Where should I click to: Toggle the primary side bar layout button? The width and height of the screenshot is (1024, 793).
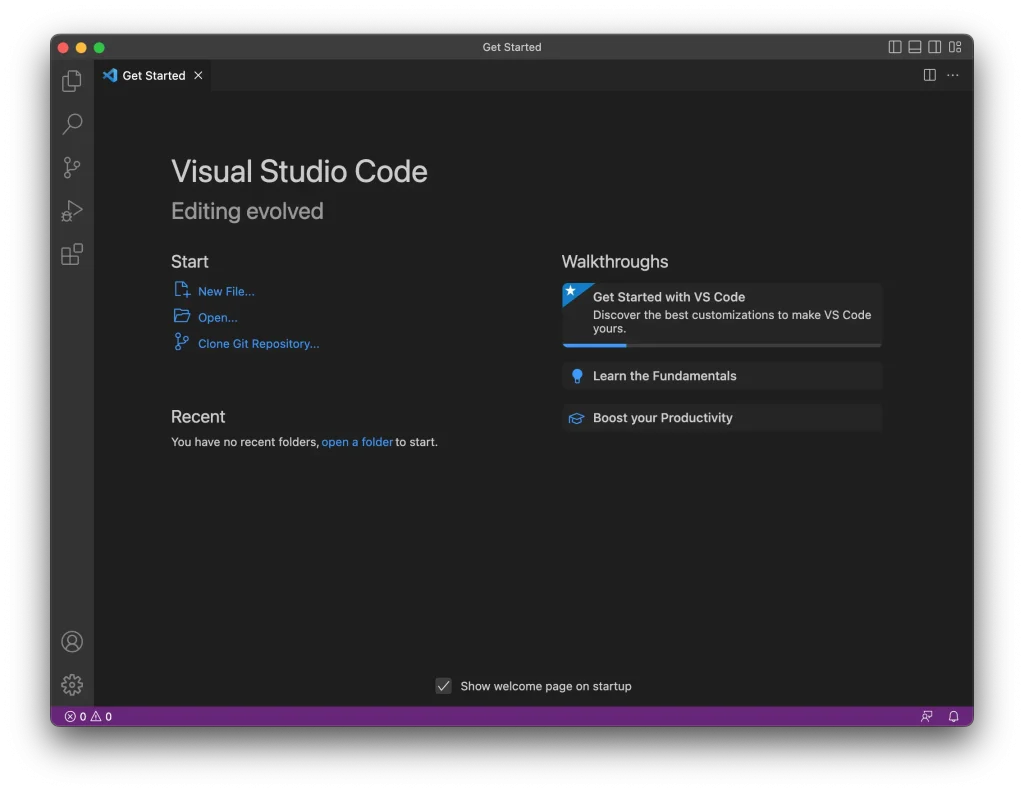tap(895, 47)
